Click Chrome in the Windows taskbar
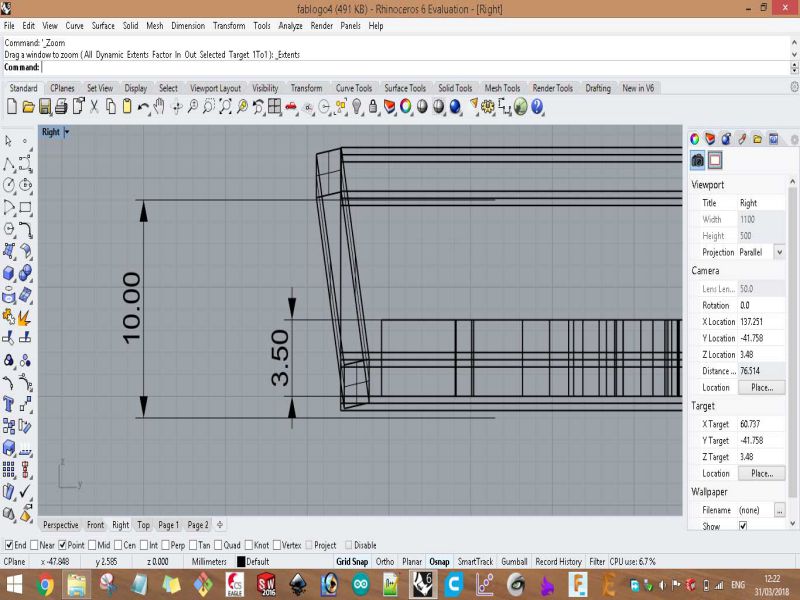 coord(45,584)
